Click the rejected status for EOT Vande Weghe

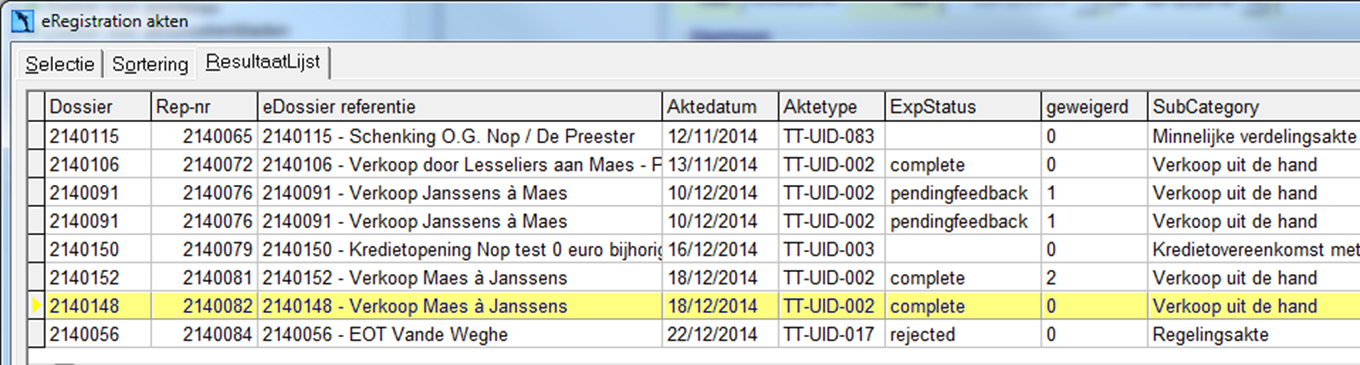(923, 335)
